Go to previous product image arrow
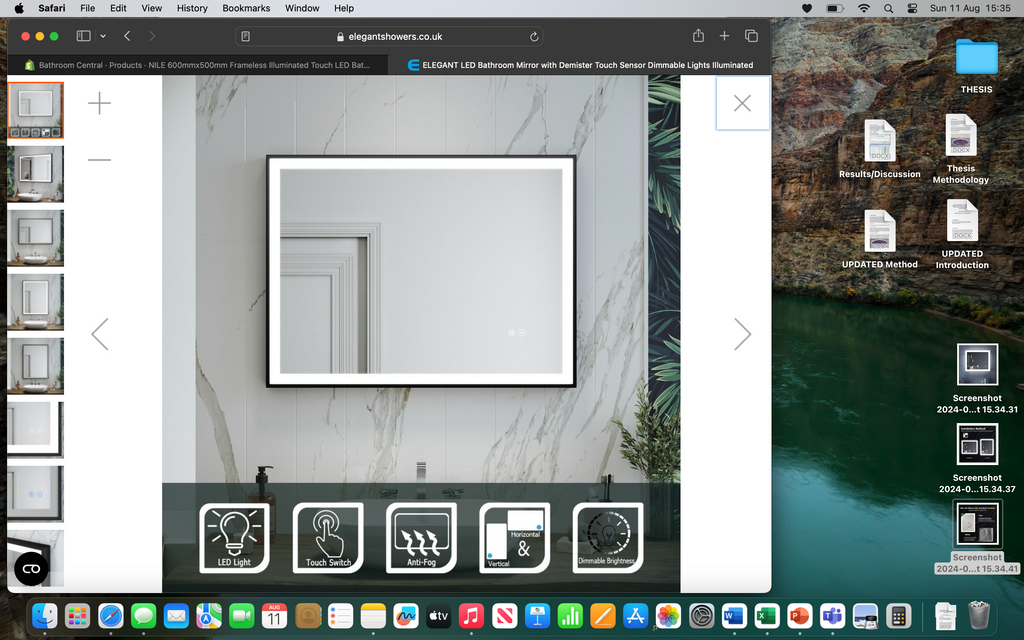 (99, 334)
